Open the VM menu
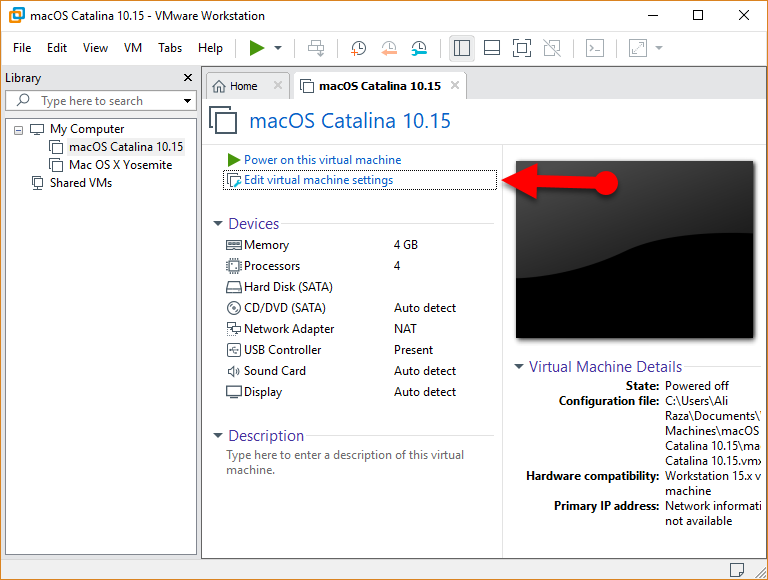This screenshot has width=768, height=580. (x=133, y=48)
